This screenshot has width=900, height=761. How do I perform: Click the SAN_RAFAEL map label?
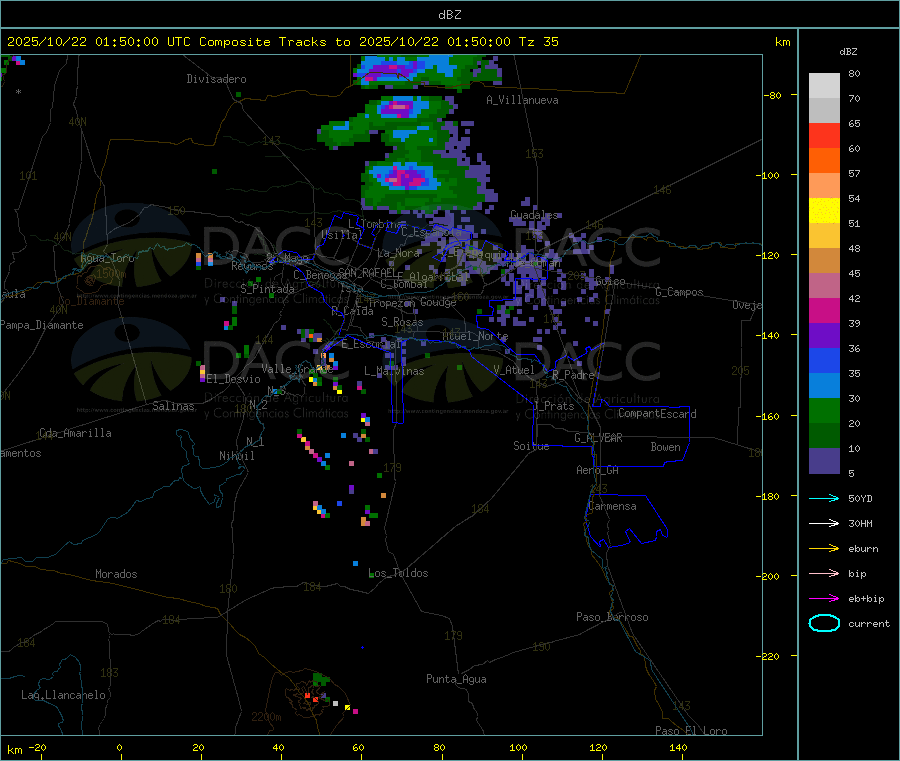367,272
